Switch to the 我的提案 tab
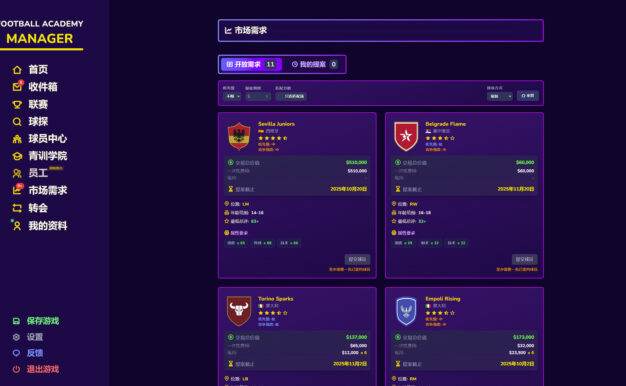 click(314, 64)
